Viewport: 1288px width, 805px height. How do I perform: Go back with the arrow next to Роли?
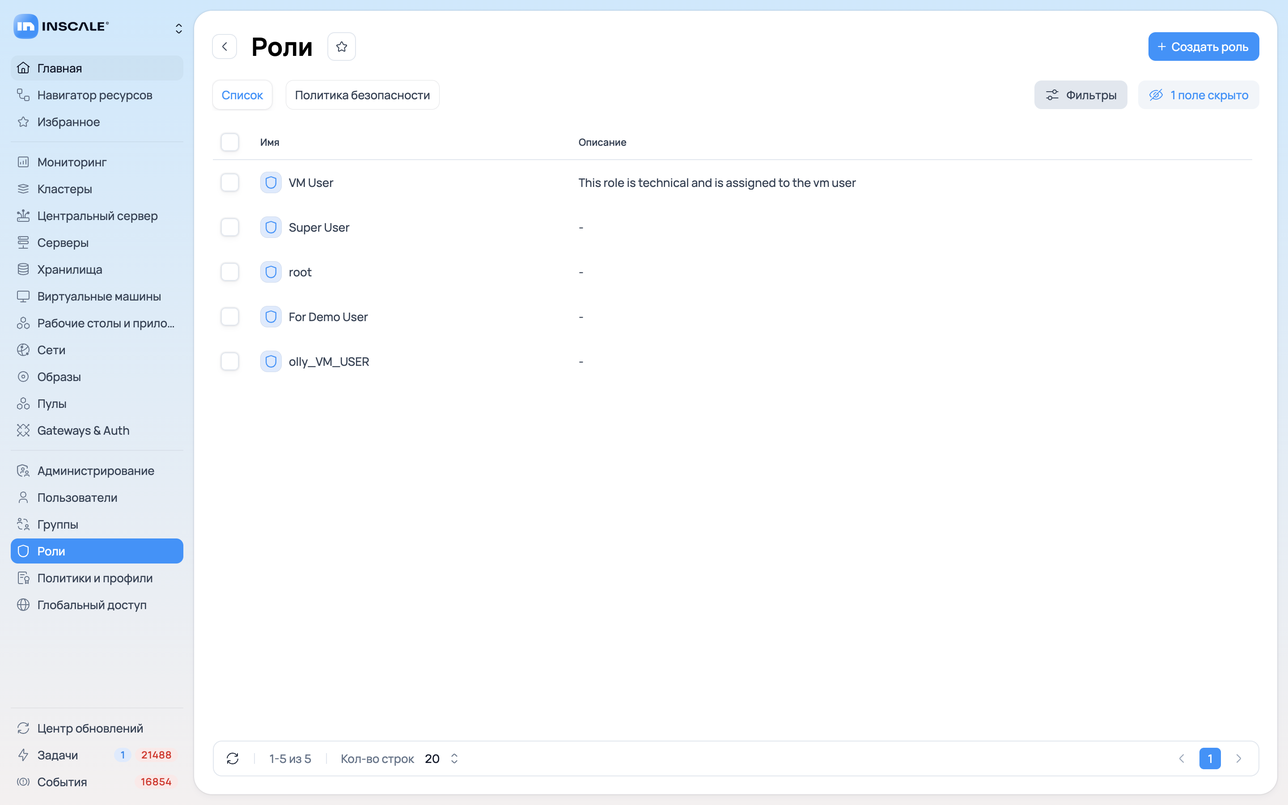(225, 47)
